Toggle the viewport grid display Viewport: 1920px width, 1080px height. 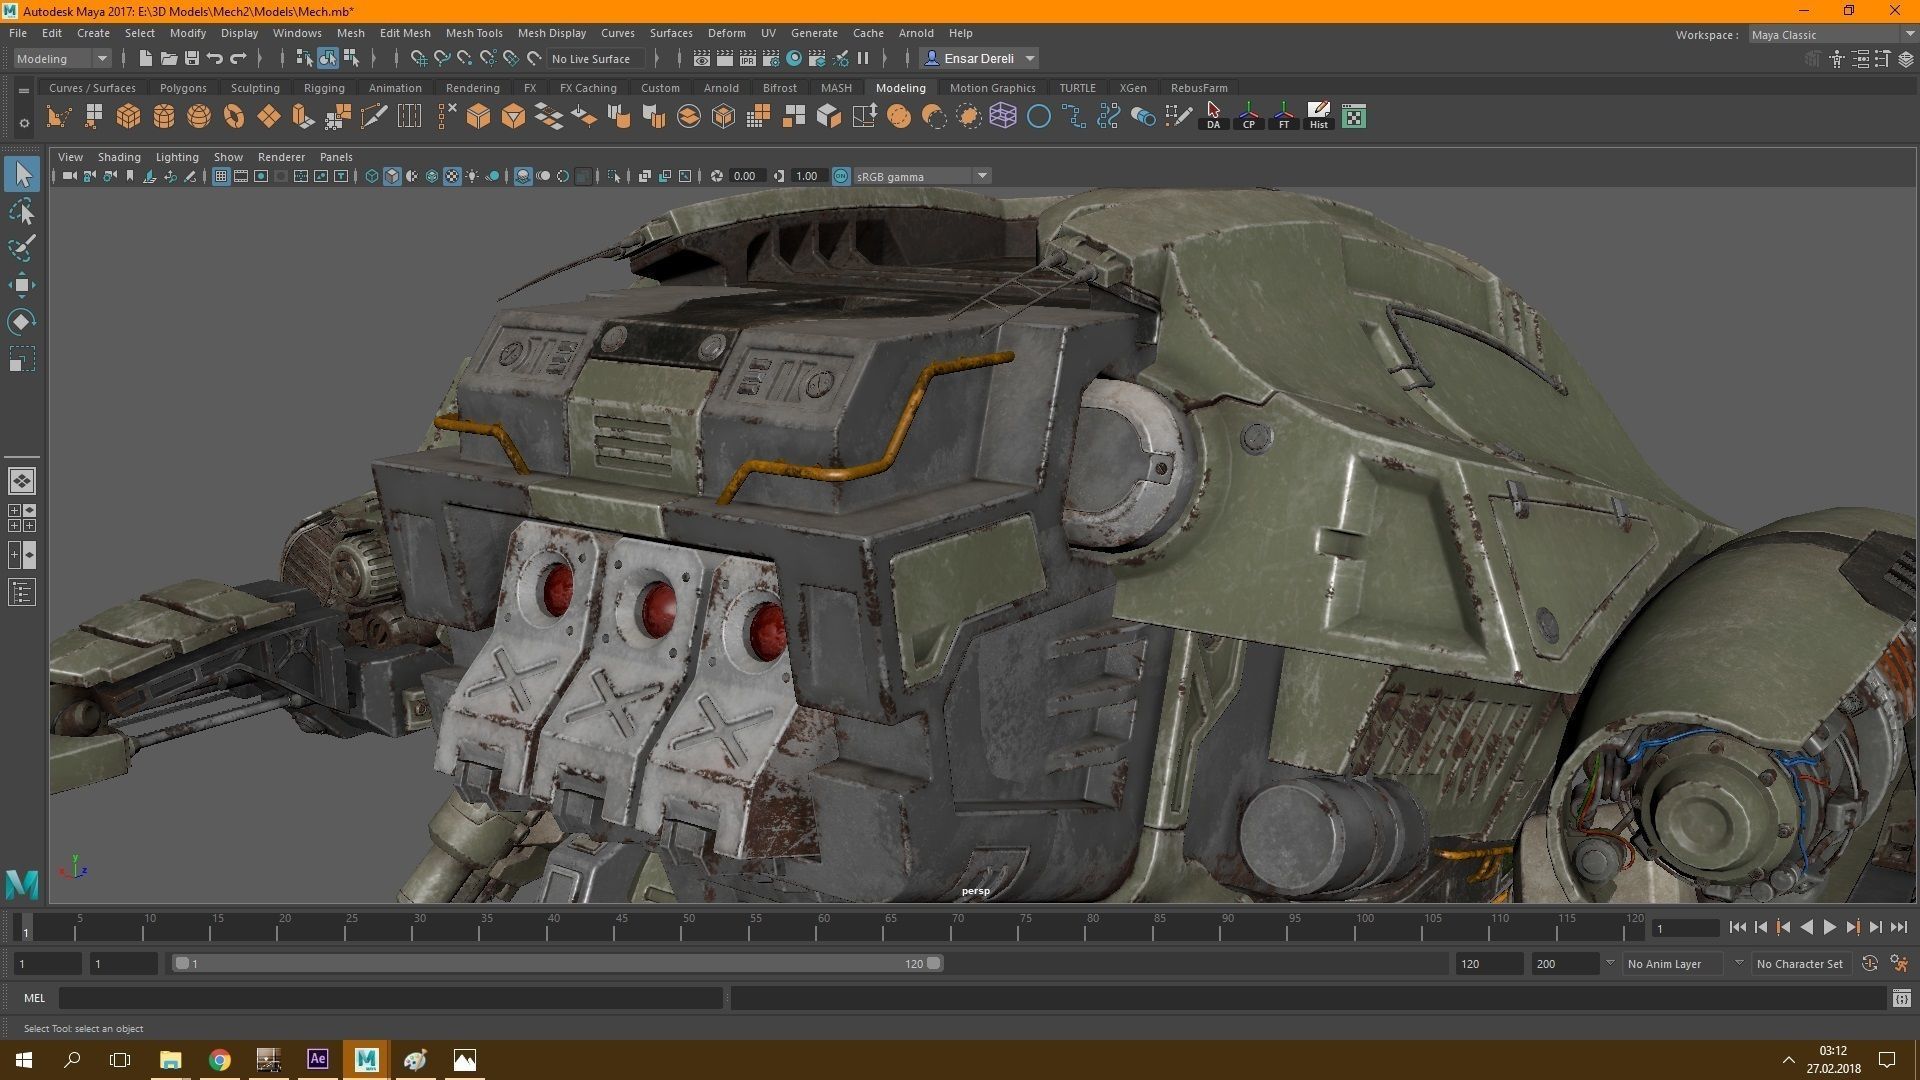pos(221,177)
